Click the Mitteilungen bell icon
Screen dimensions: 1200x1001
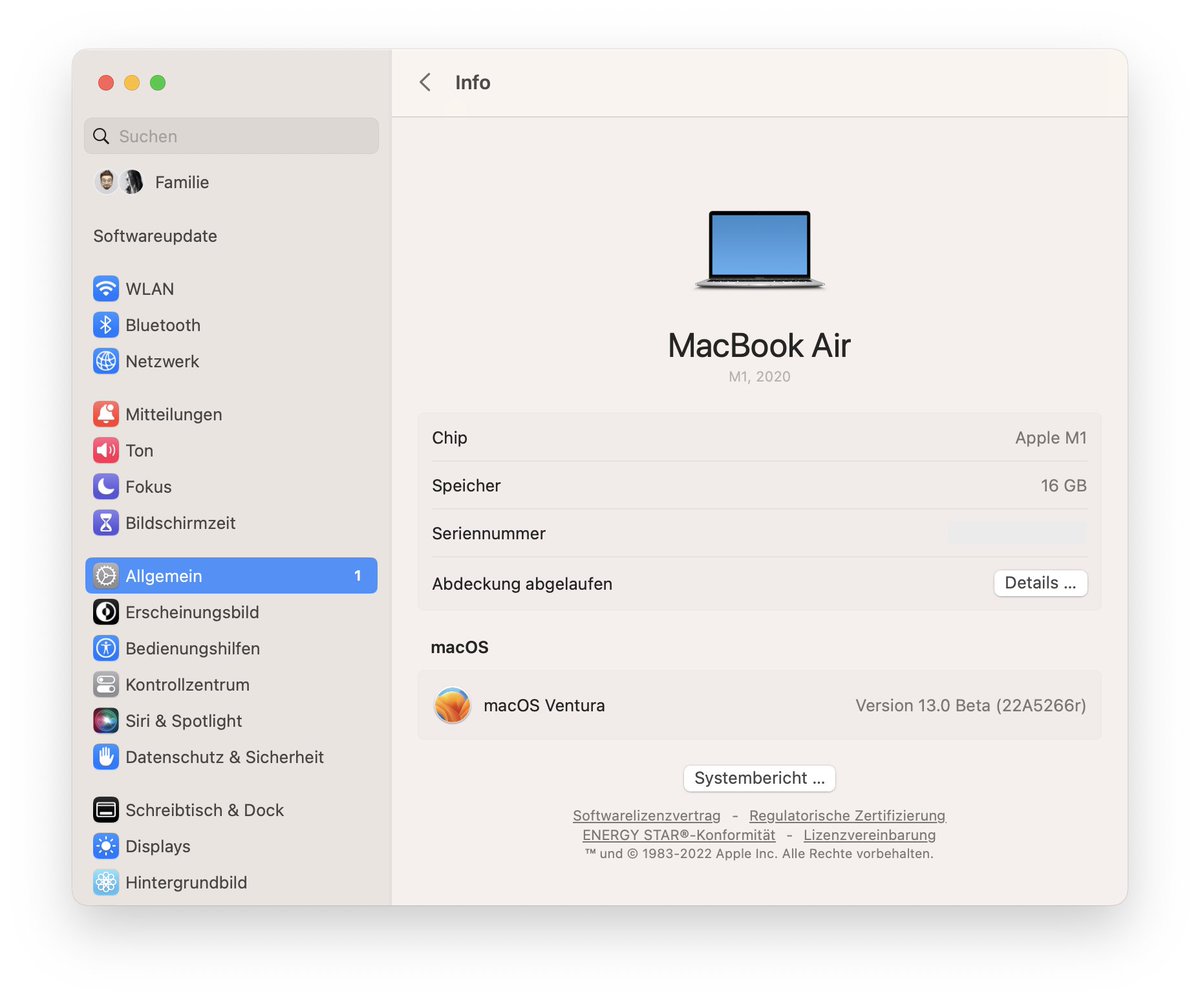tap(106, 414)
